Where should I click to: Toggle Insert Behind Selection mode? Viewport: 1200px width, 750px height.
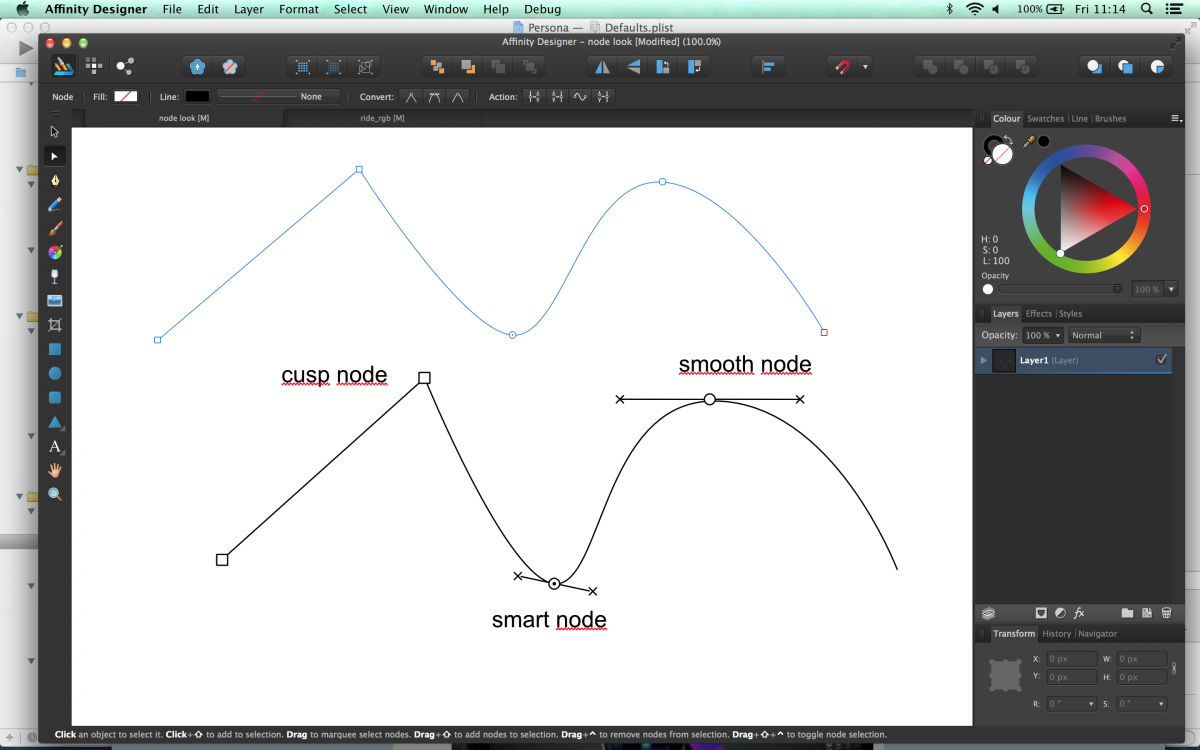tap(1094, 67)
